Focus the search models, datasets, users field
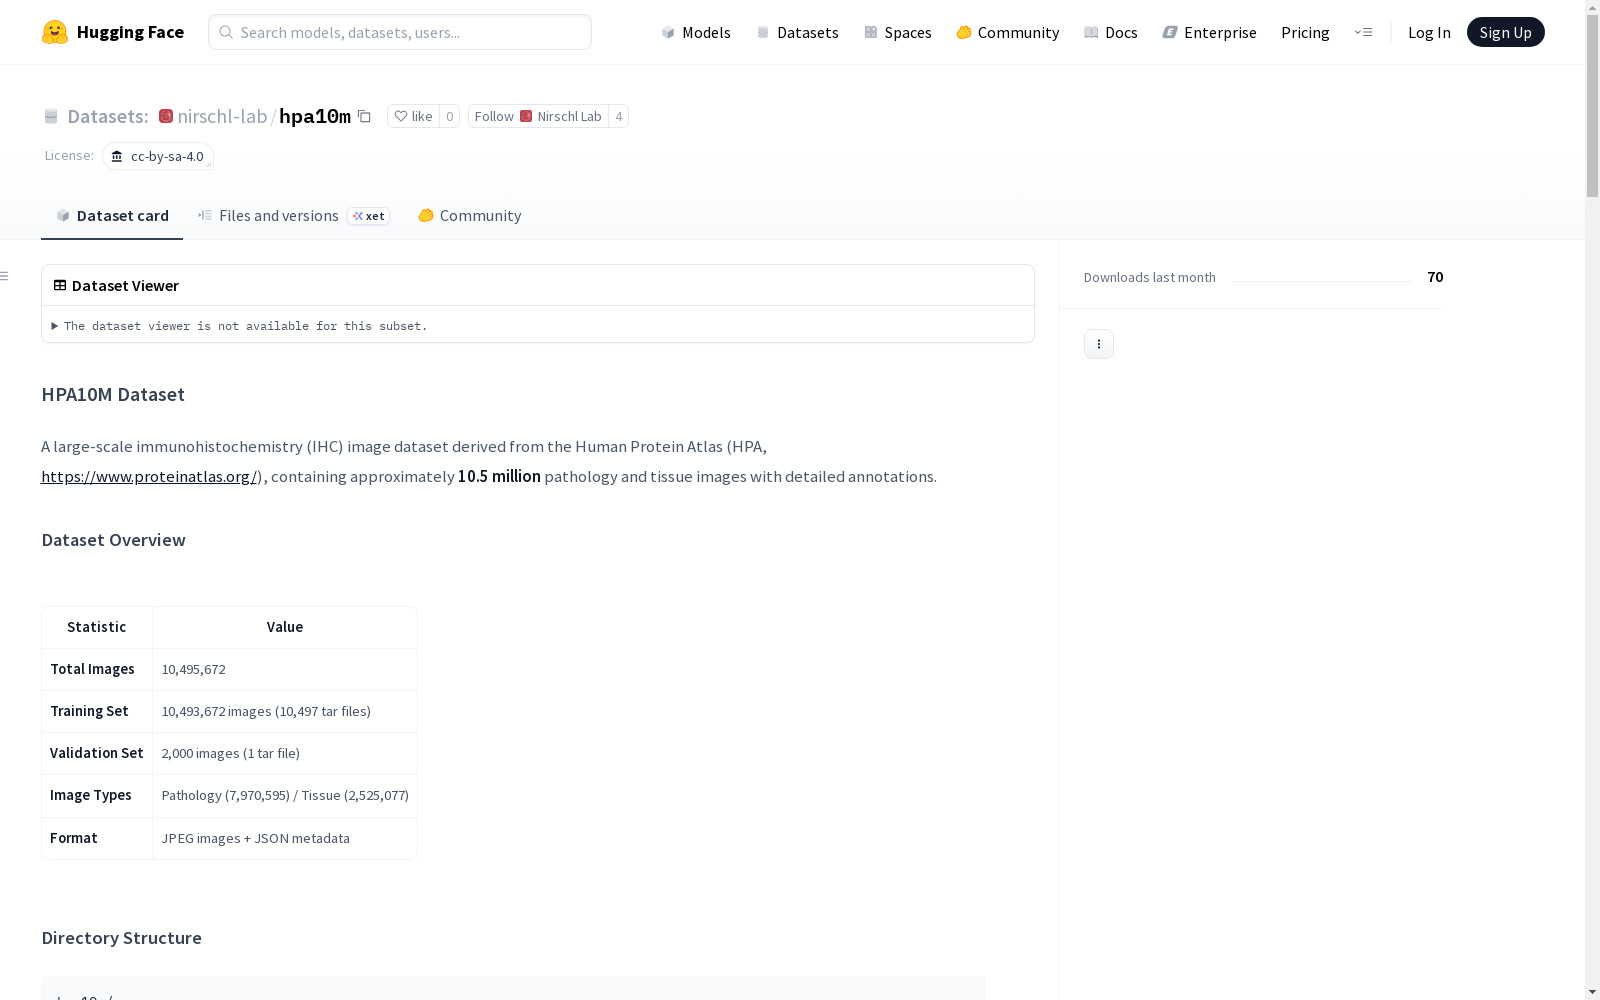The height and width of the screenshot is (1000, 1600). [x=400, y=32]
